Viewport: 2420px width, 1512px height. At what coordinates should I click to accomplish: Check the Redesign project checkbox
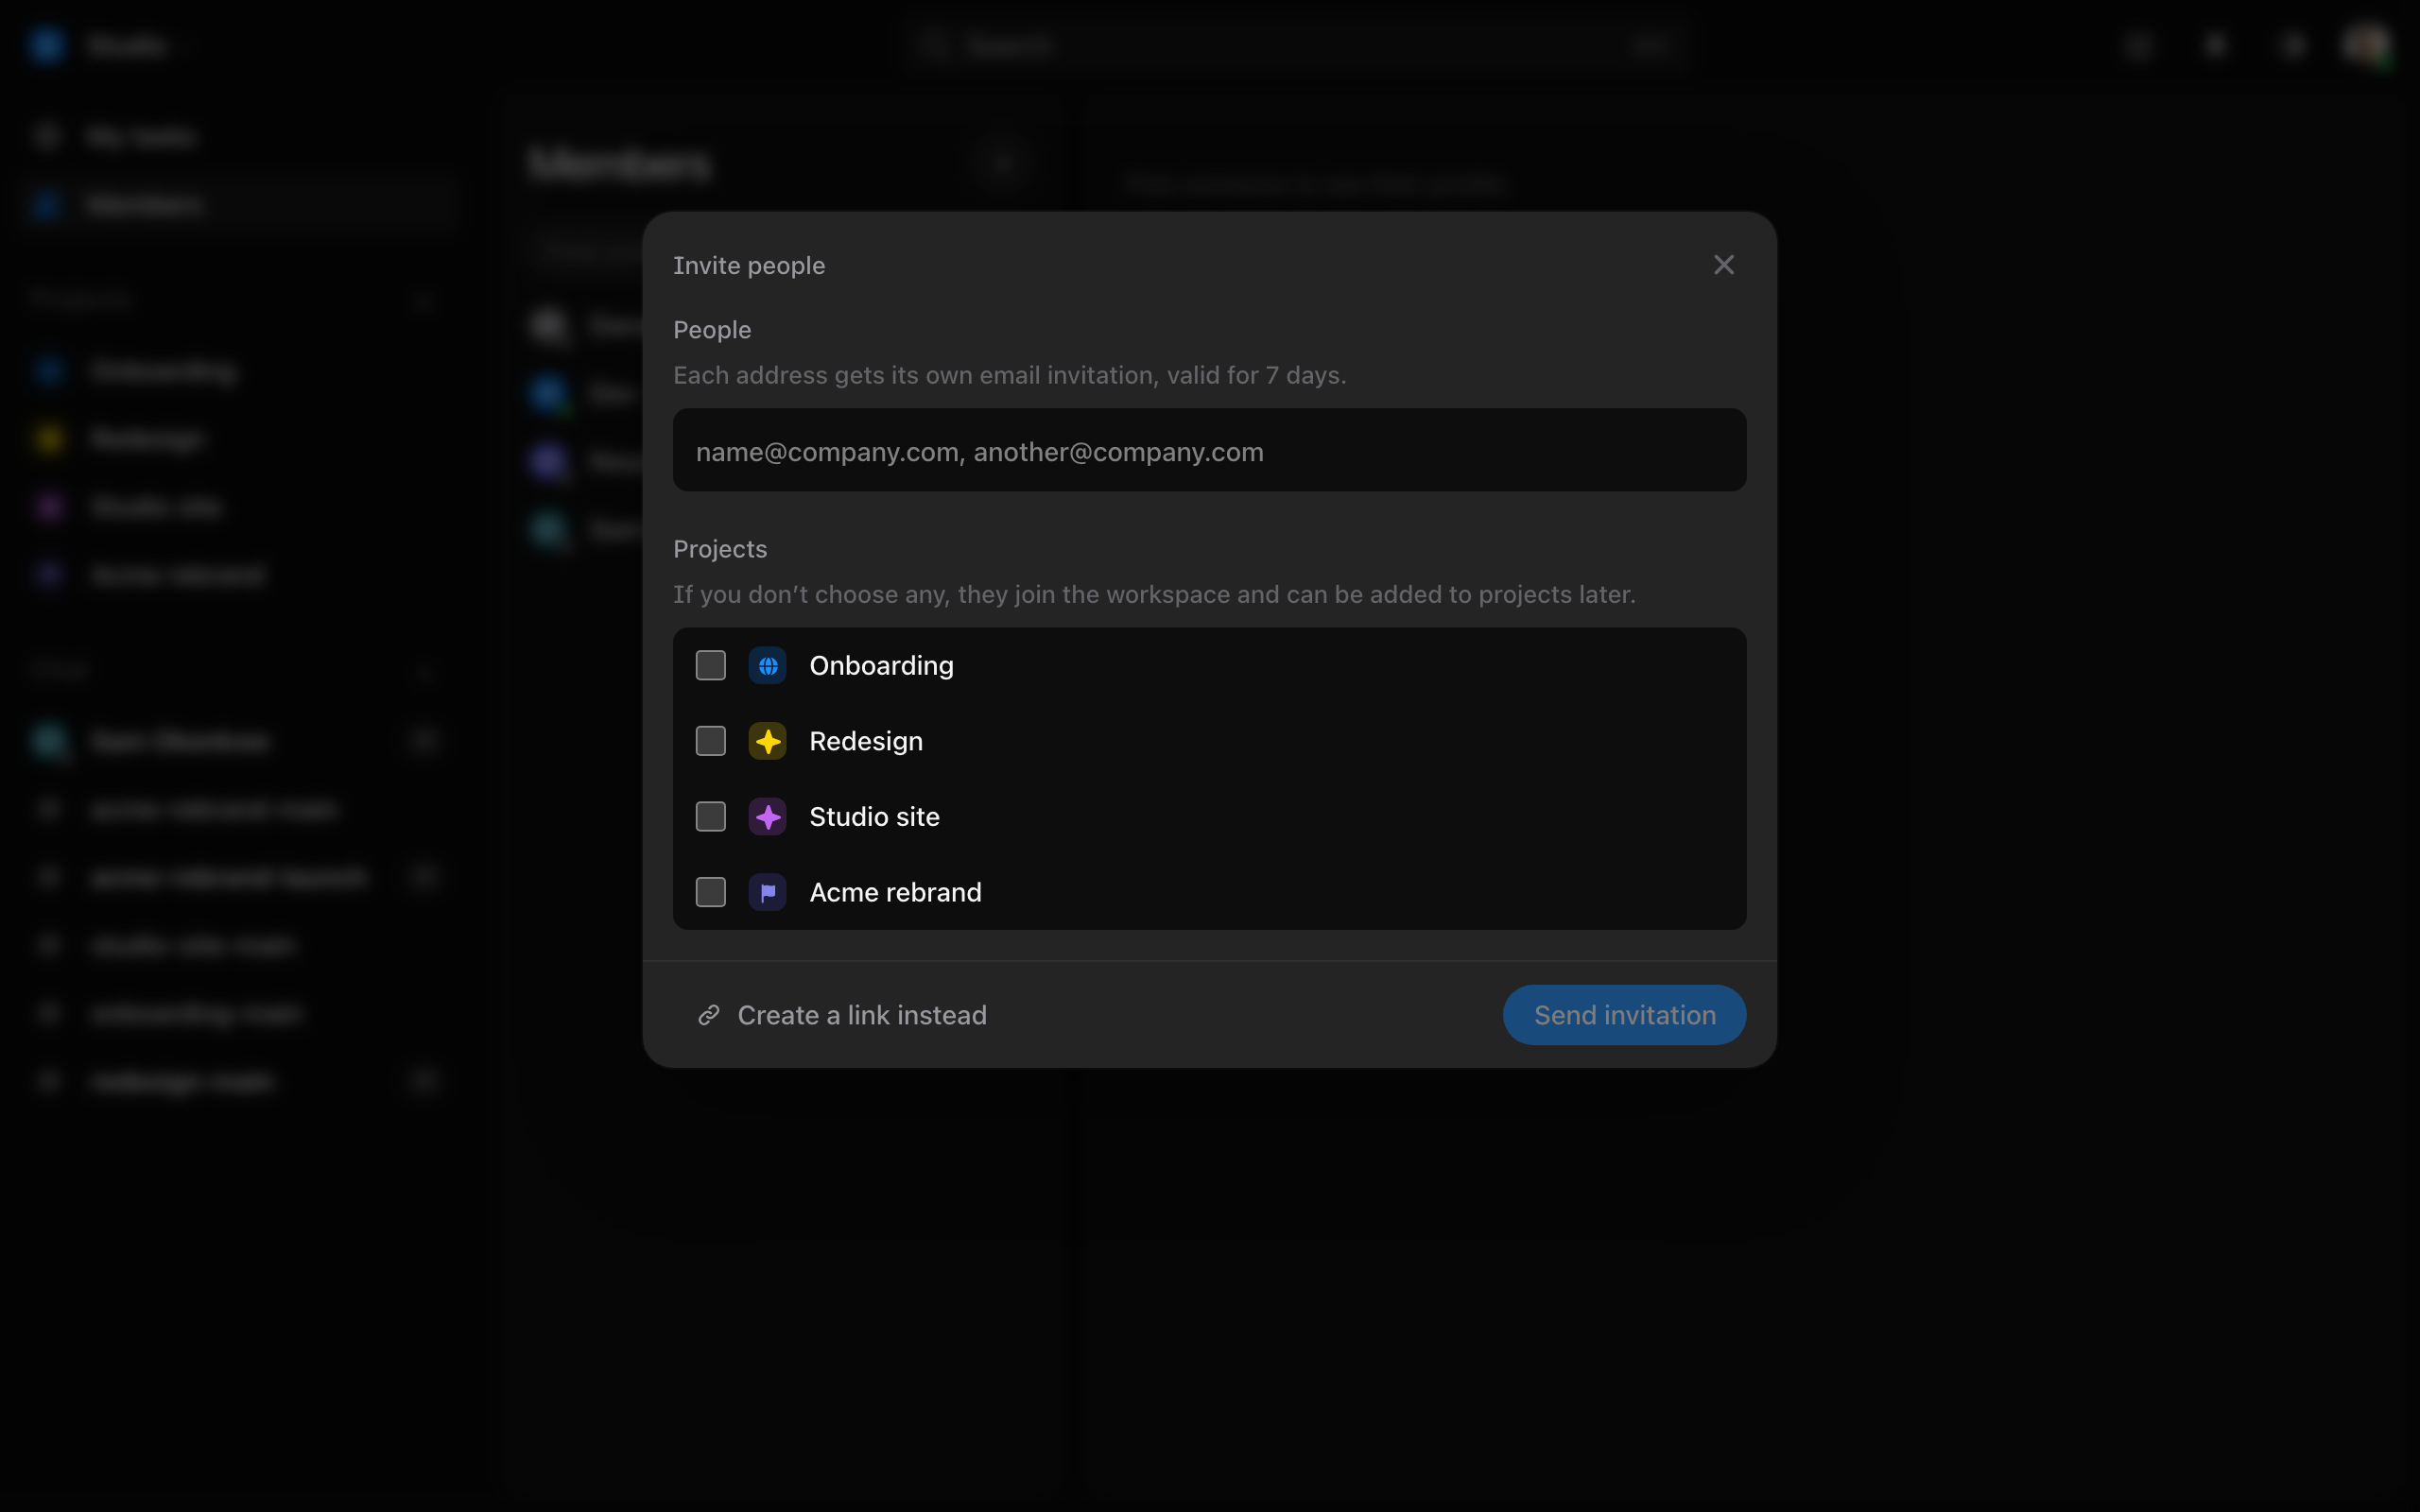tap(710, 741)
